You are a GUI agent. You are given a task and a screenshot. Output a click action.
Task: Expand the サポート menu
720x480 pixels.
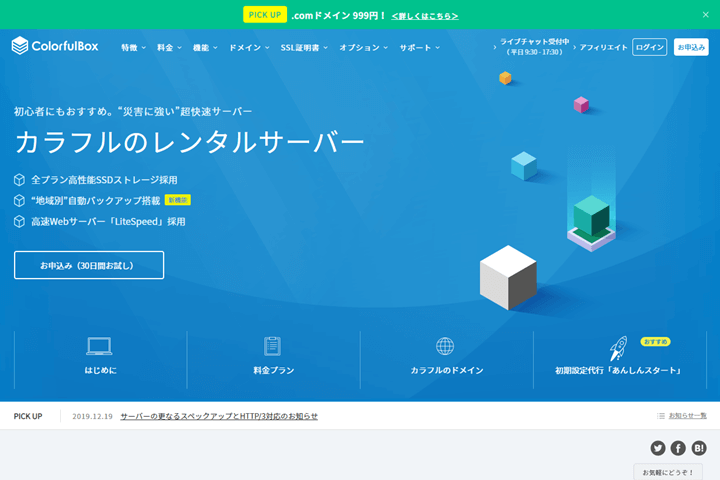(x=419, y=47)
